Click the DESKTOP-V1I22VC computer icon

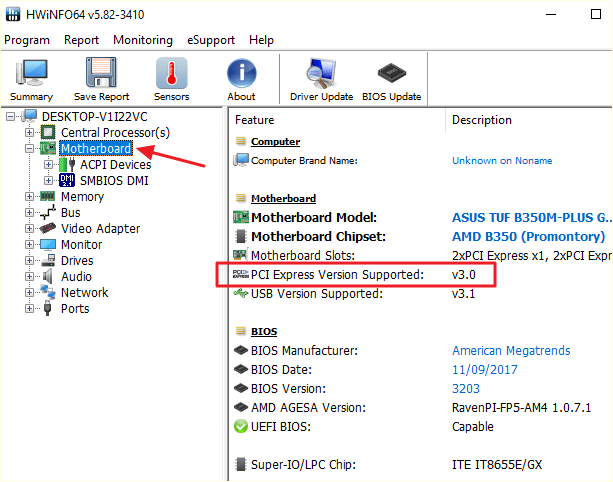(x=29, y=116)
